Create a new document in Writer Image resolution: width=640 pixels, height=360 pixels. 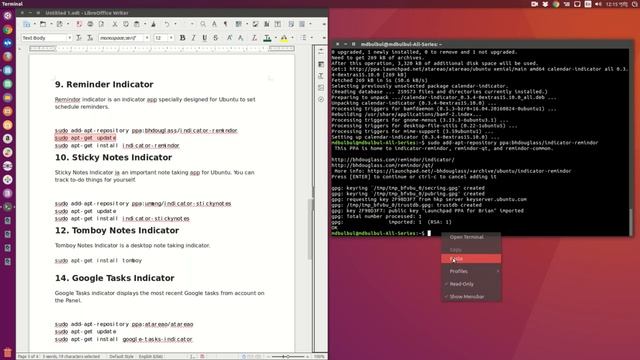click(27, 24)
